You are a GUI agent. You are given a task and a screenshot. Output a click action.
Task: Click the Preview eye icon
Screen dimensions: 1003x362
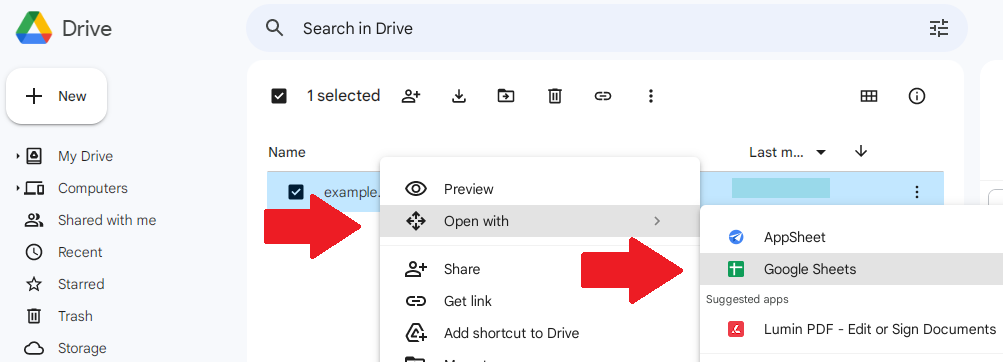416,189
